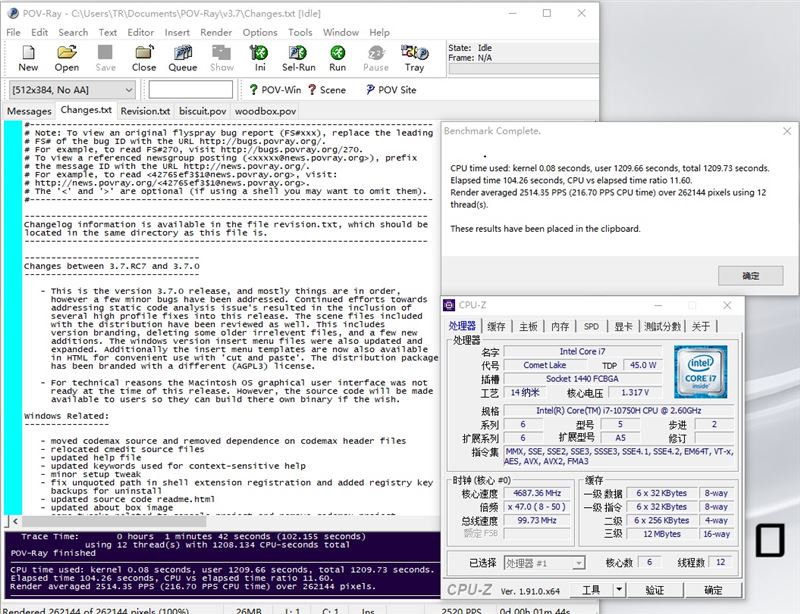The width and height of the screenshot is (800, 614).
Task: Click the 工具 button in CPU-Z
Action: [x=591, y=590]
